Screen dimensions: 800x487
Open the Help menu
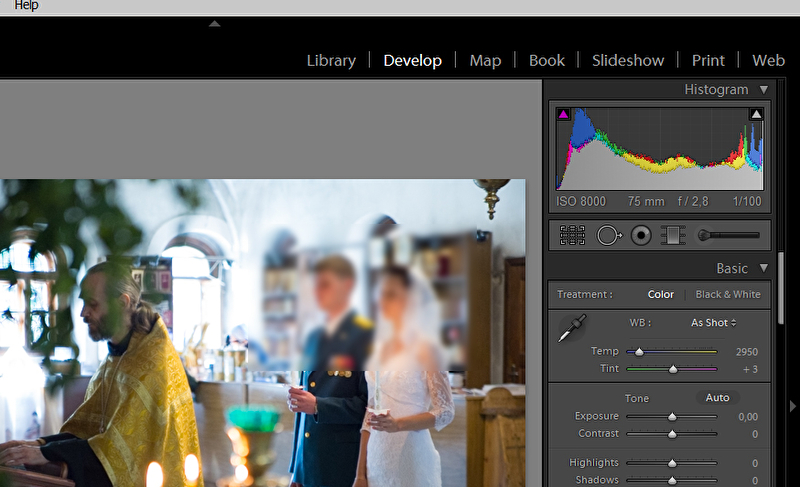click(26, 6)
